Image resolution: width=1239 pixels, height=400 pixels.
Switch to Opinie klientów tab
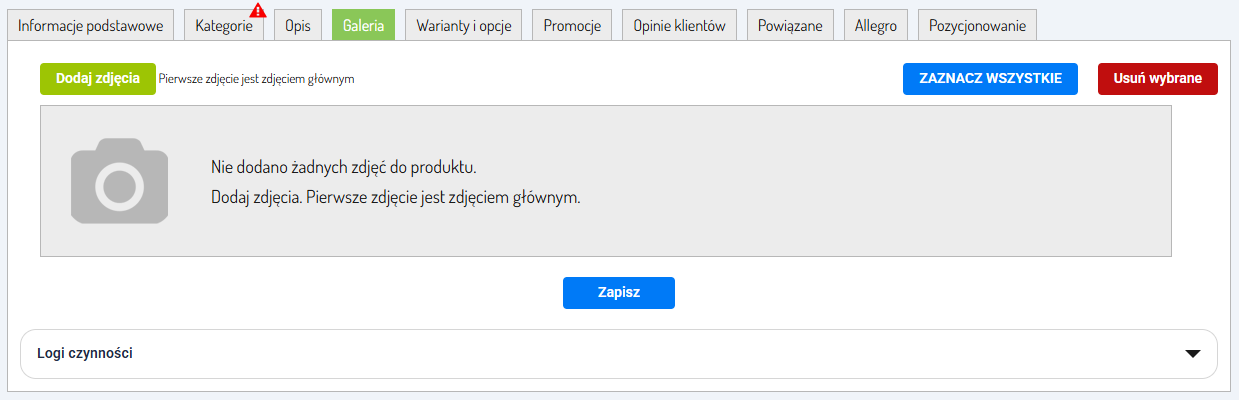tap(679, 26)
